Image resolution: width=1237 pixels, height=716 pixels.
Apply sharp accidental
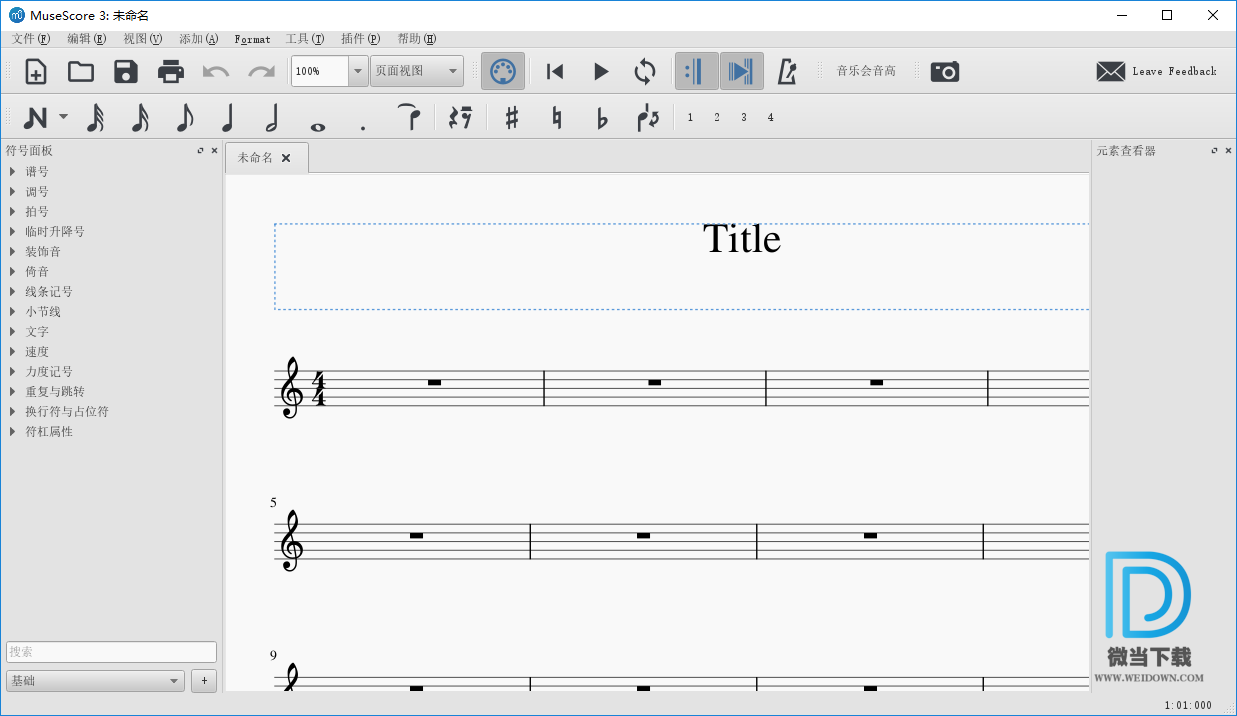[x=512, y=118]
